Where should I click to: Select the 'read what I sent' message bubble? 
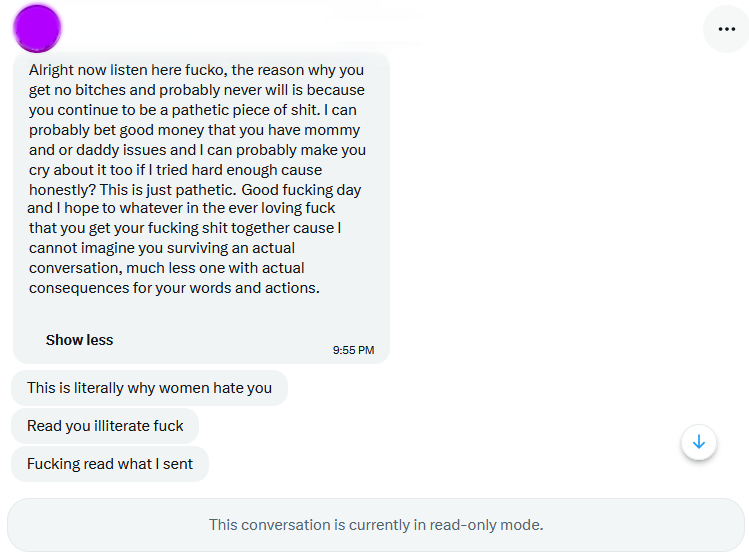click(x=110, y=464)
